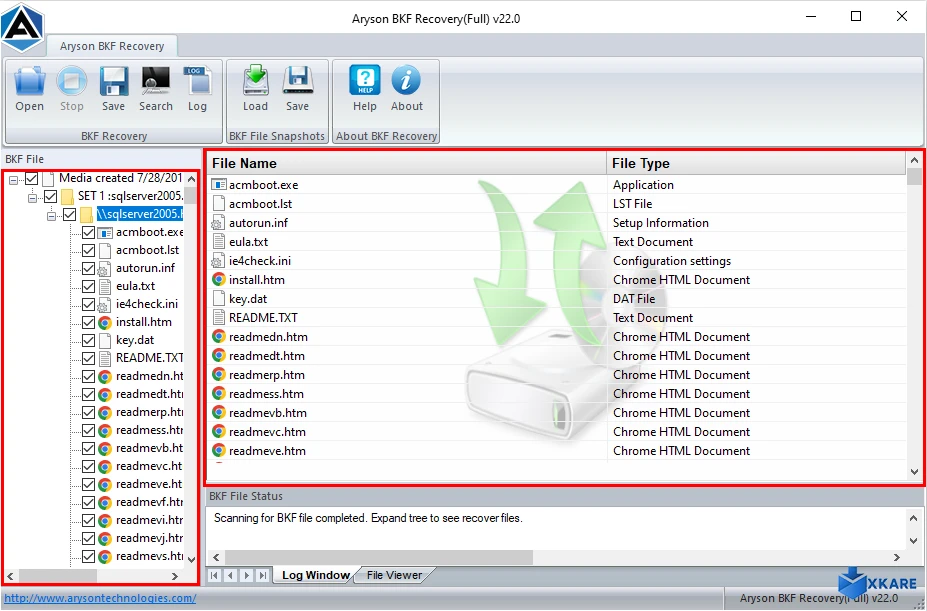This screenshot has width=927, height=611.
Task: Toggle the SET 1 checkbox in tree
Action: [x=51, y=196]
